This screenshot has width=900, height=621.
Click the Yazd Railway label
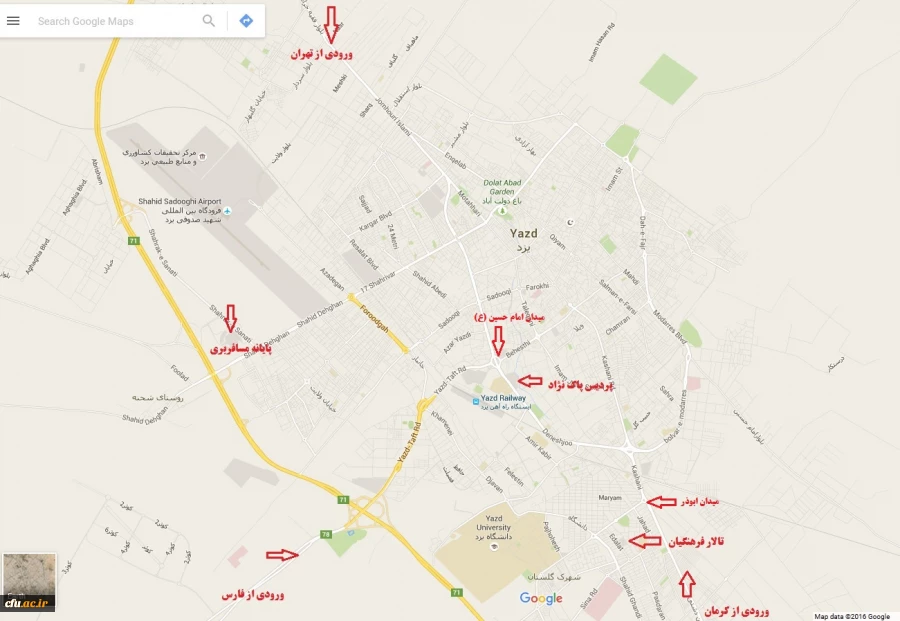(x=503, y=398)
